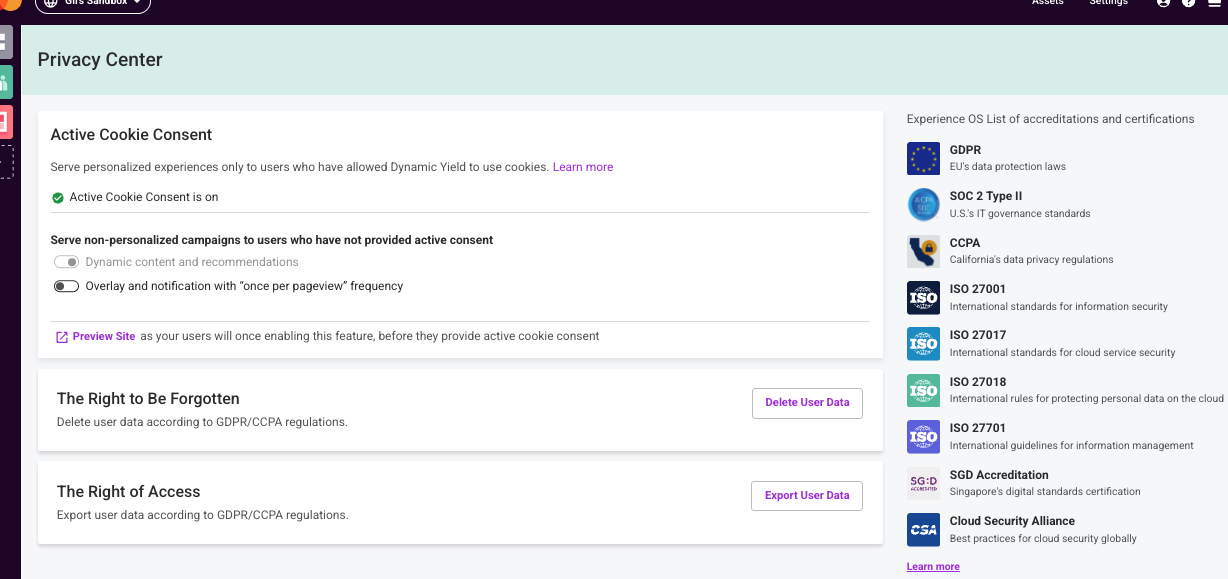Screen dimensions: 1228x579
Task: Click the orange logo in the top-left corner
Action: pos(10,4)
